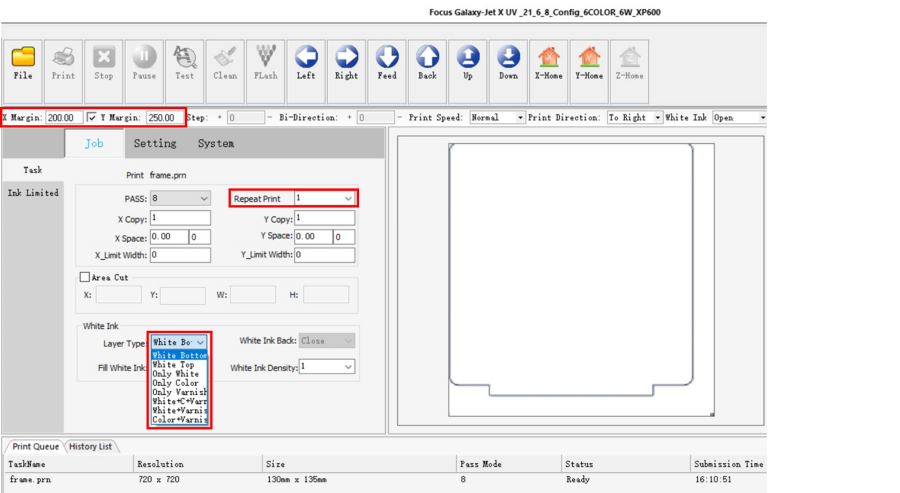Open the Task side tab
900x493 pixels.
[33, 170]
